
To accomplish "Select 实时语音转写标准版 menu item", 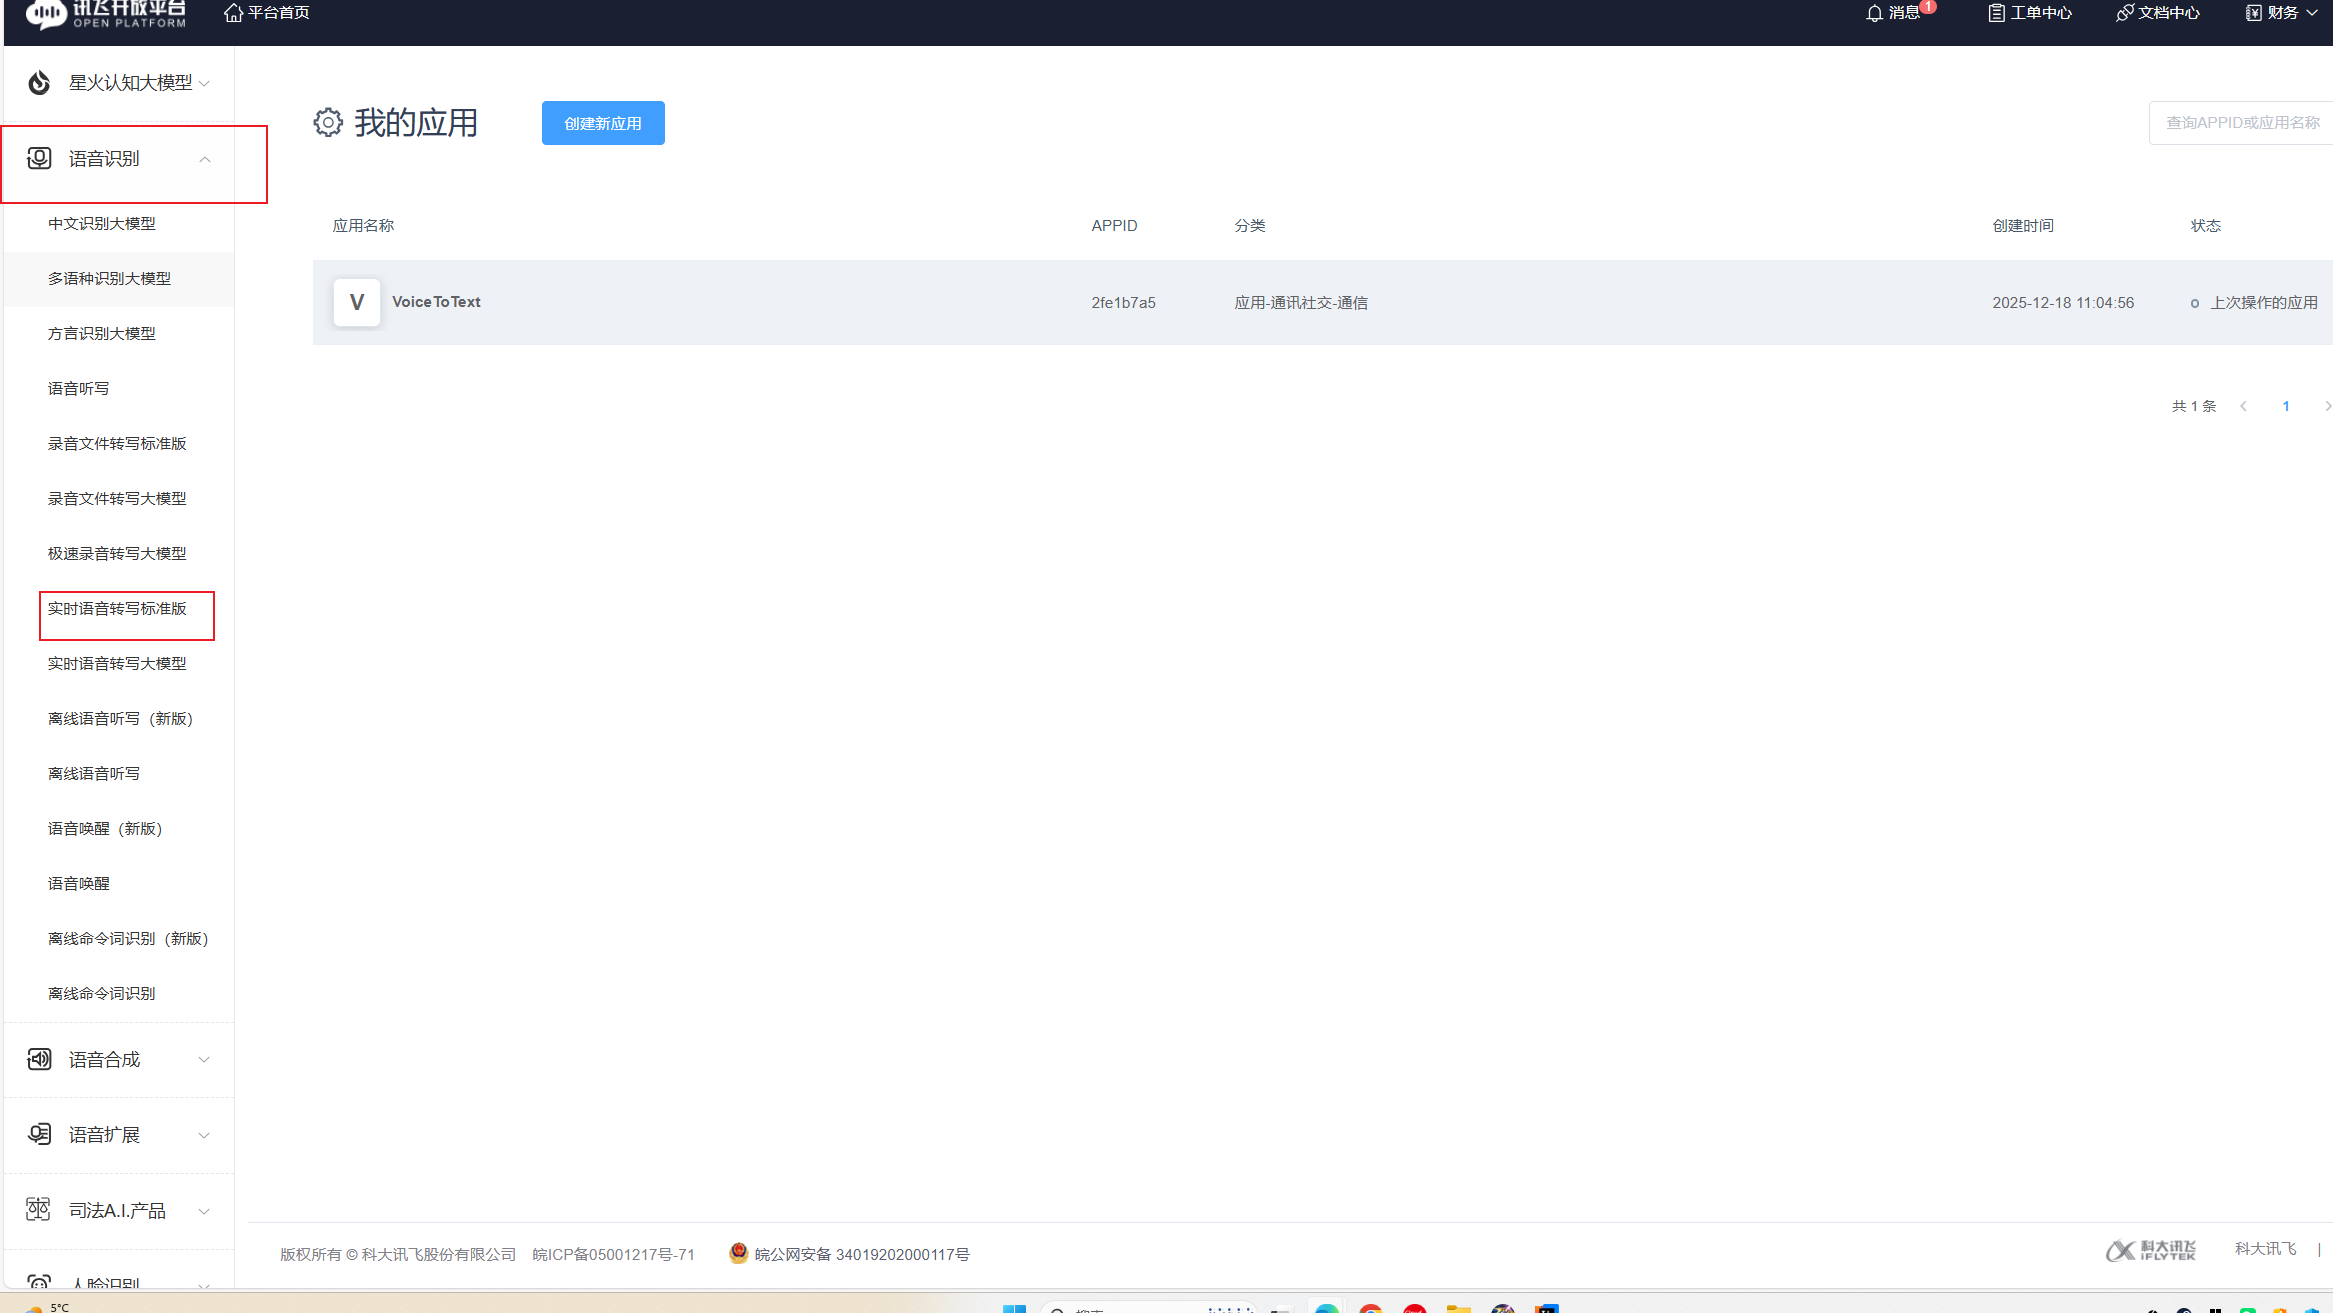I will (x=117, y=609).
